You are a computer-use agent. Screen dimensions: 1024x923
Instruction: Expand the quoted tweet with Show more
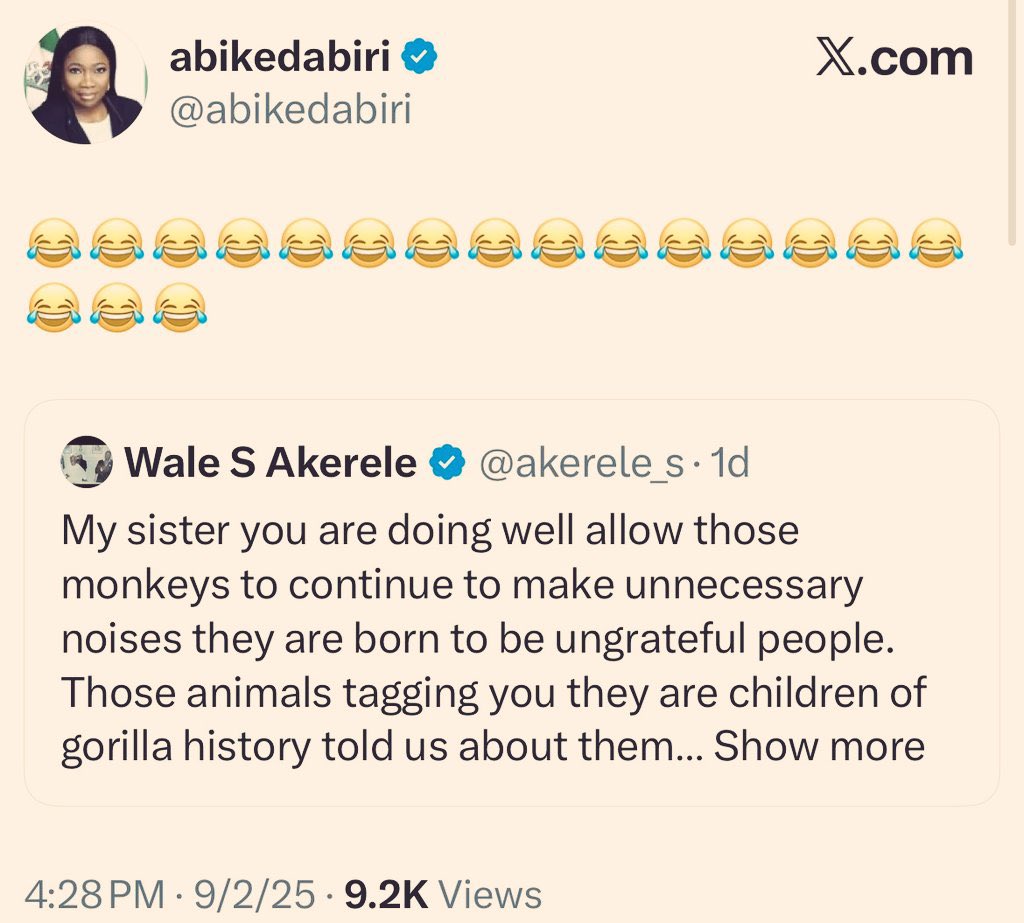pyautogui.click(x=819, y=746)
